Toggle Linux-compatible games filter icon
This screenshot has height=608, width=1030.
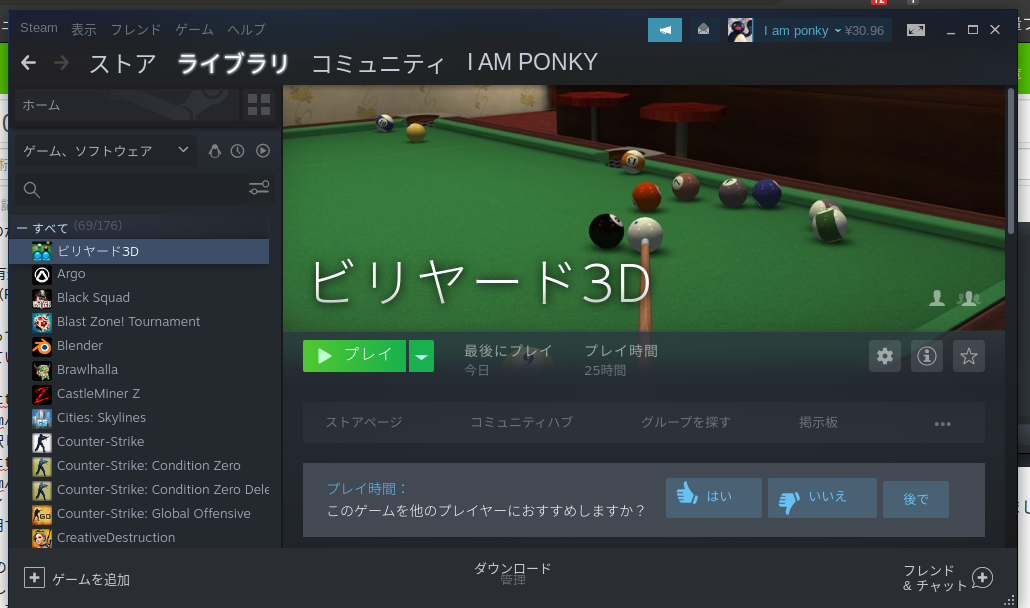tap(215, 151)
